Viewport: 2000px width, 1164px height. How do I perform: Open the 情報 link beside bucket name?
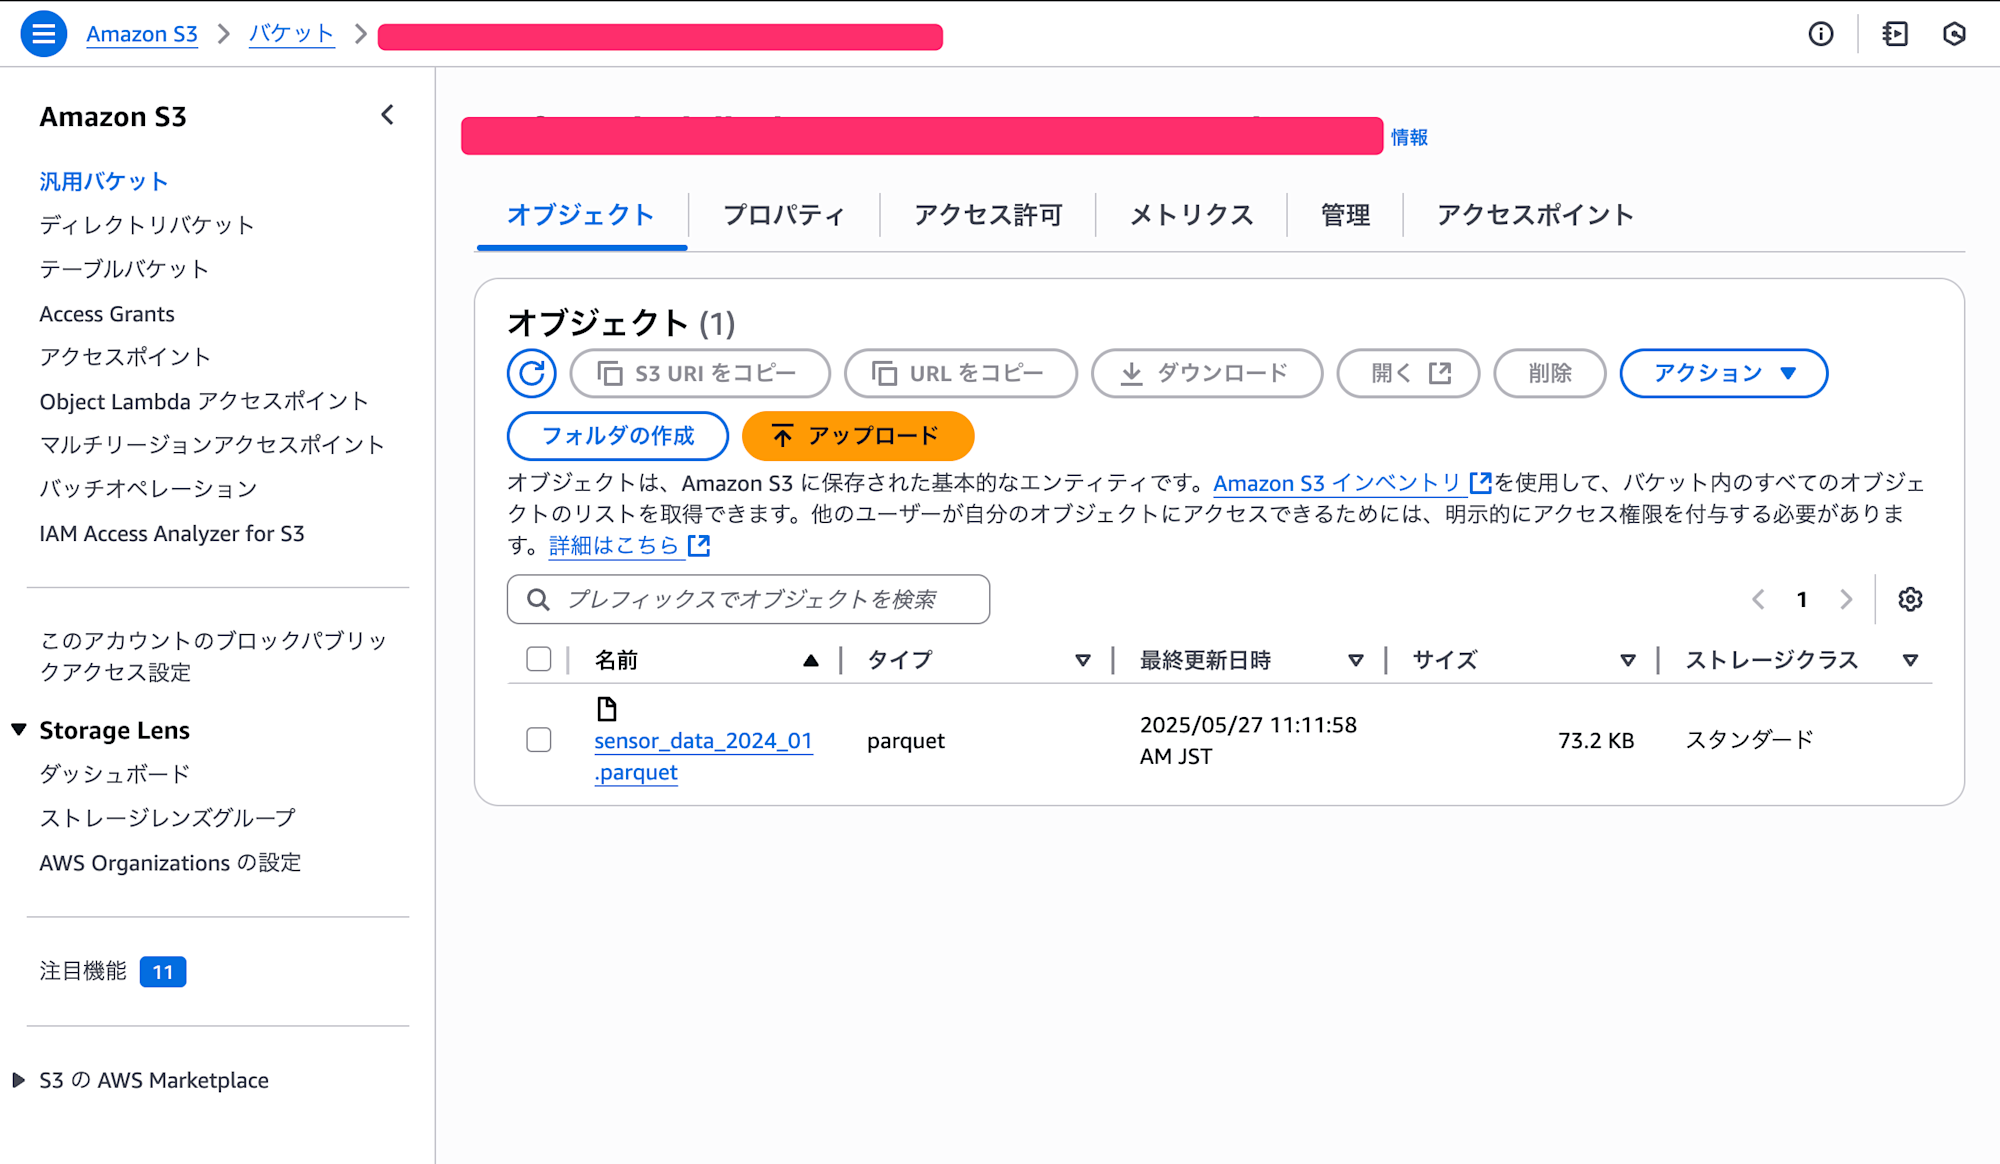[x=1409, y=137]
